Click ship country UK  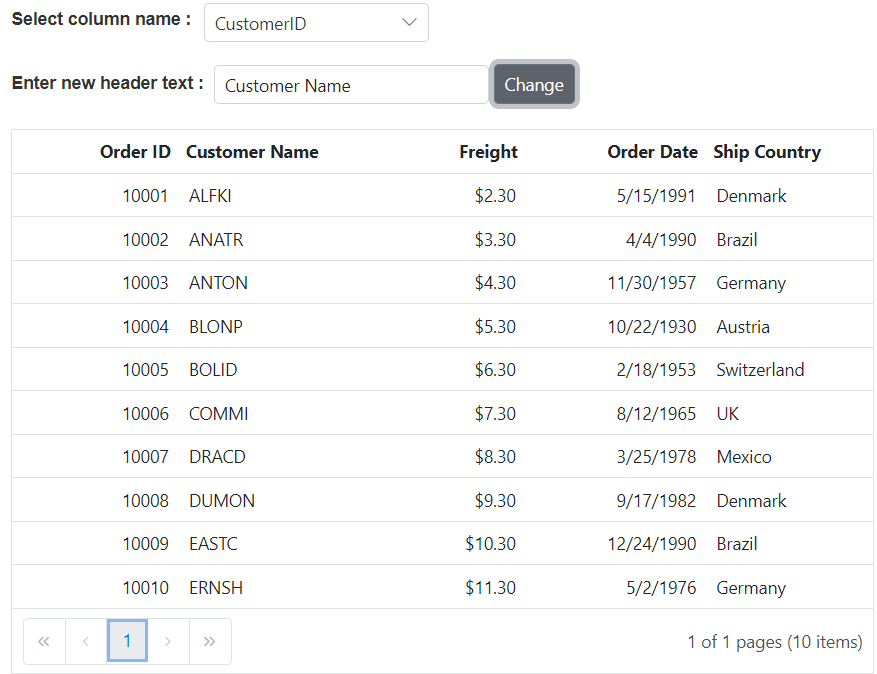[x=728, y=413]
